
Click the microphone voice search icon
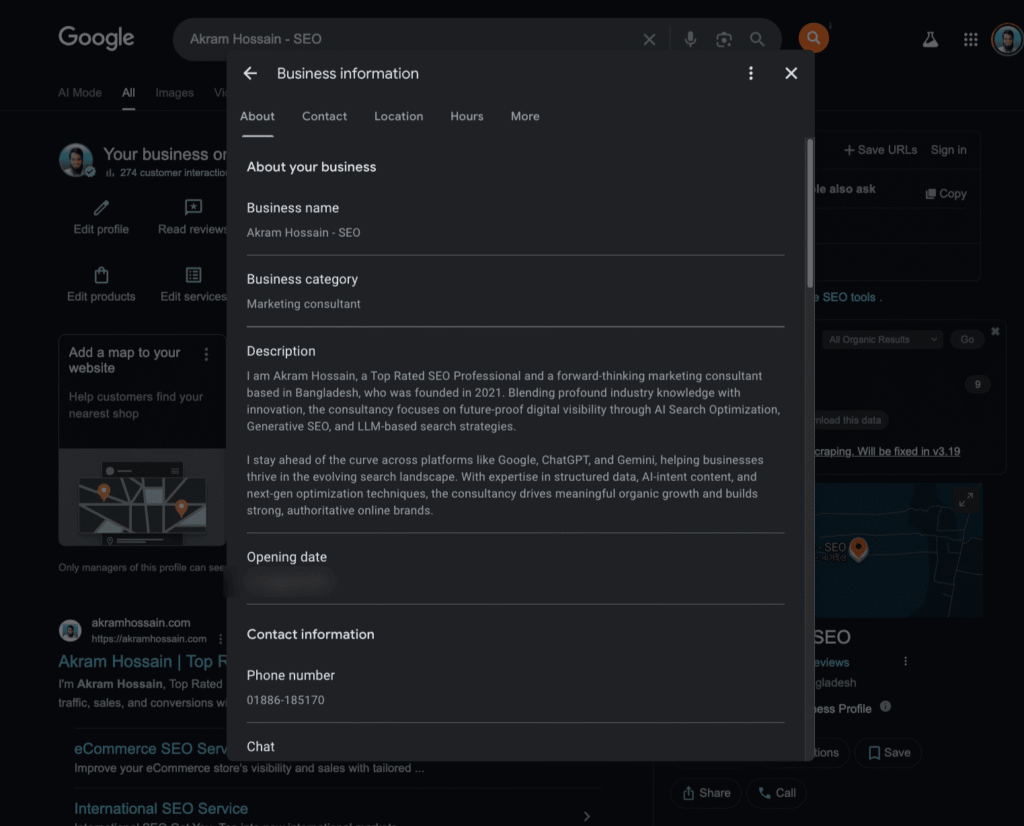pyautogui.click(x=690, y=39)
